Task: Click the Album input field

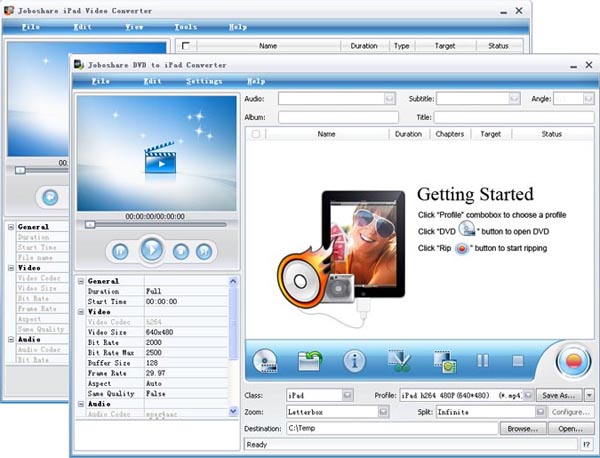Action: [x=338, y=117]
